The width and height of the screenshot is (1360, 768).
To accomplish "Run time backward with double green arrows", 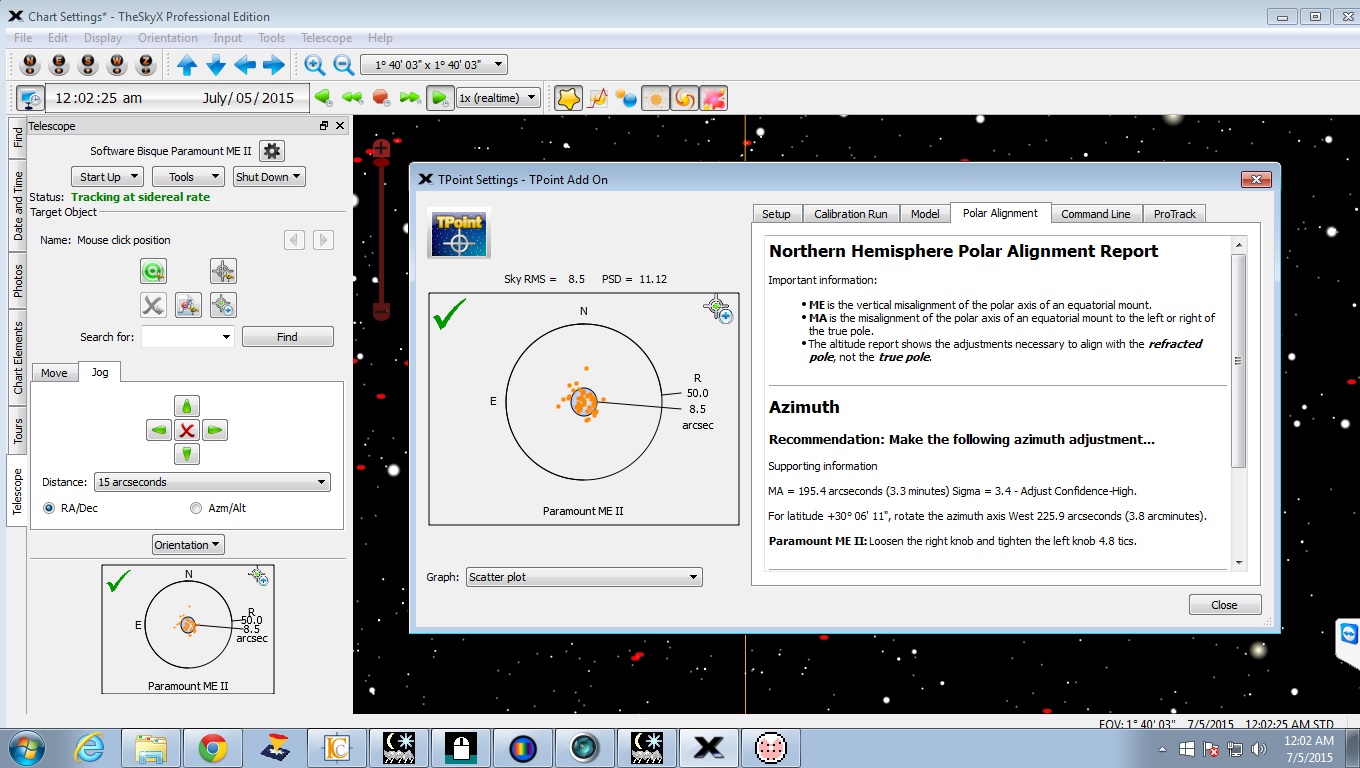I will [x=352, y=98].
